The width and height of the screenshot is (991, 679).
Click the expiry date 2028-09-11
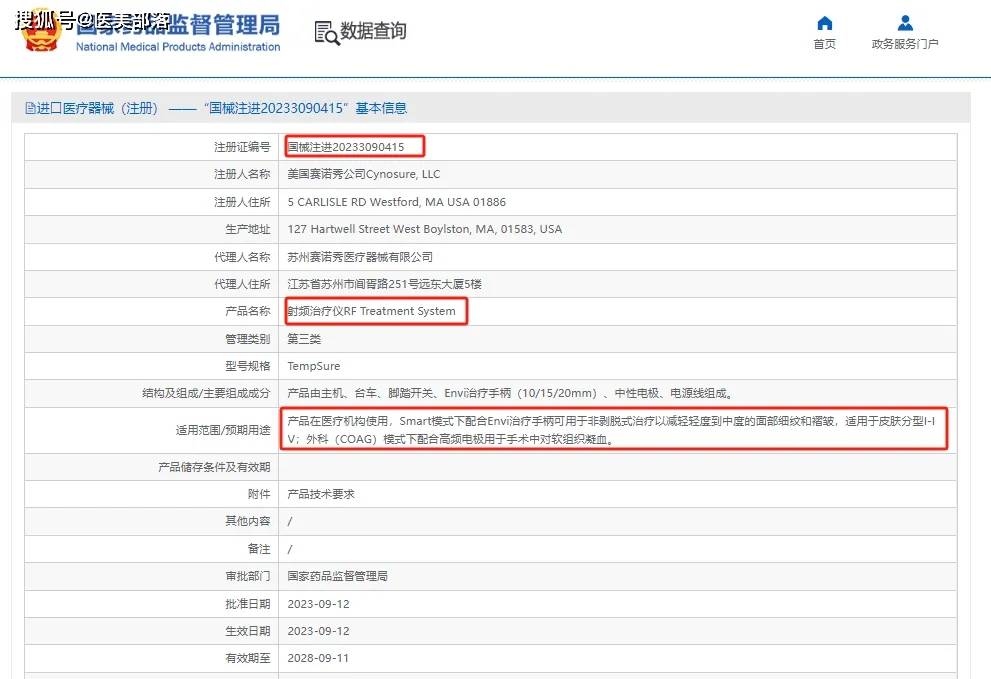point(318,658)
